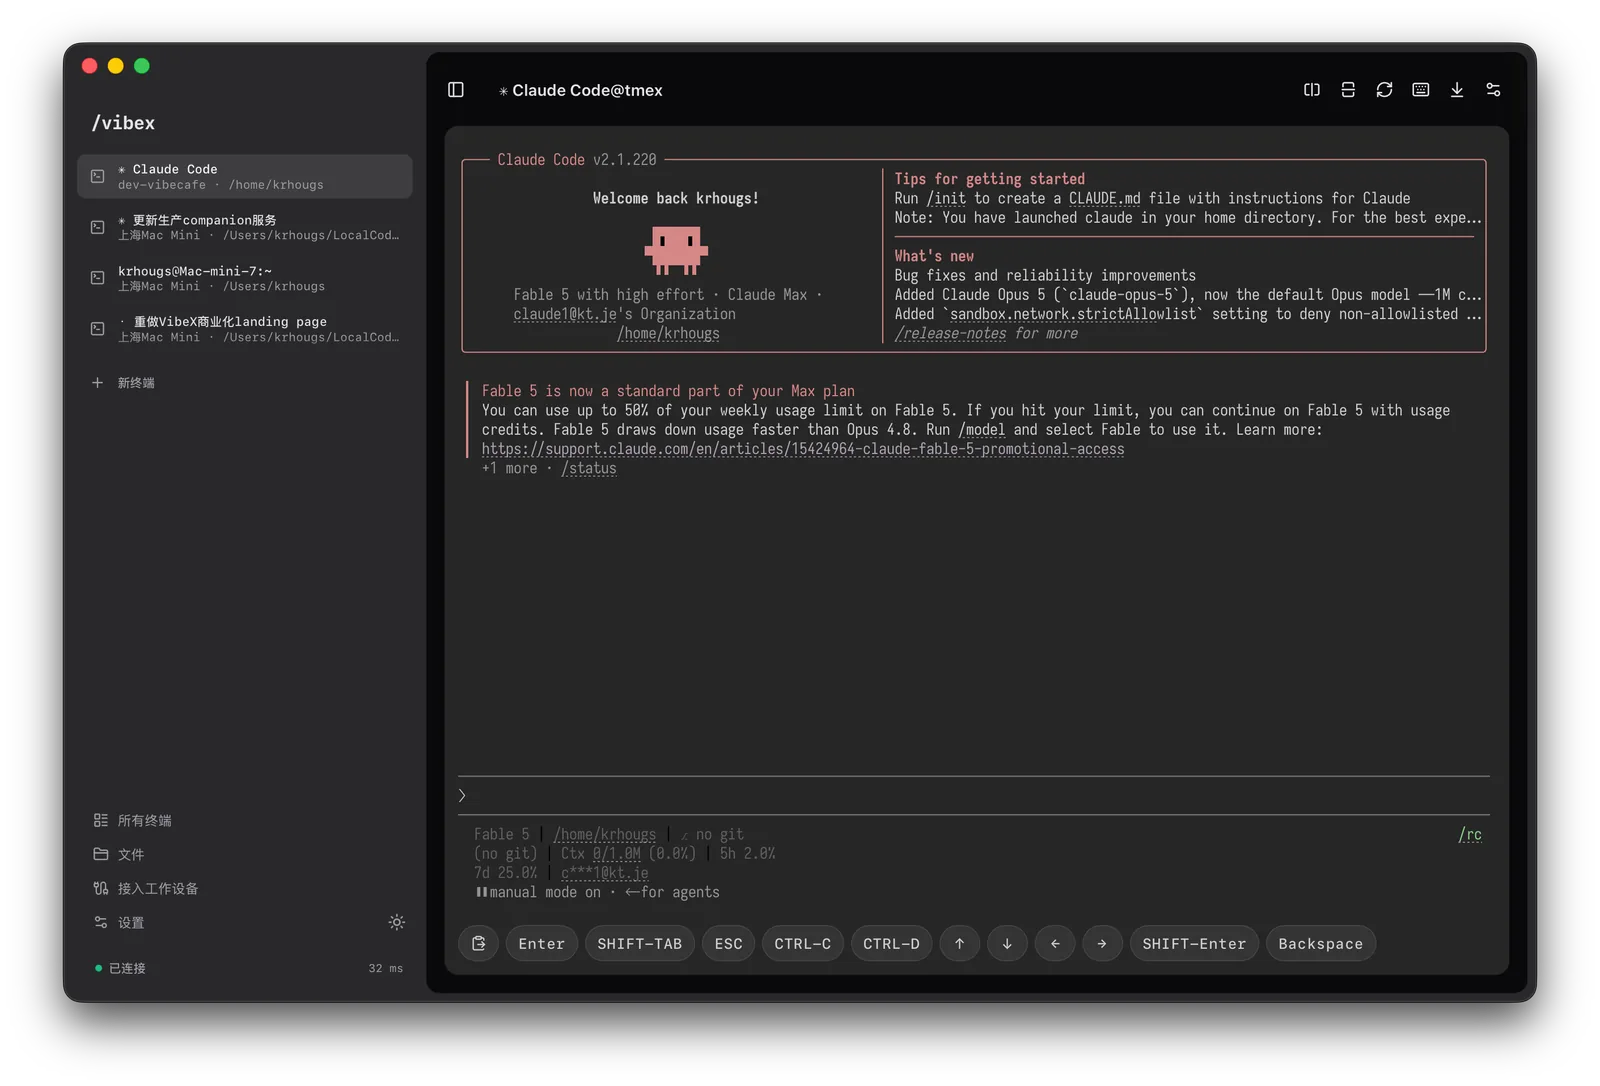
Task: Click the left arrow key button
Action: pyautogui.click(x=1055, y=943)
